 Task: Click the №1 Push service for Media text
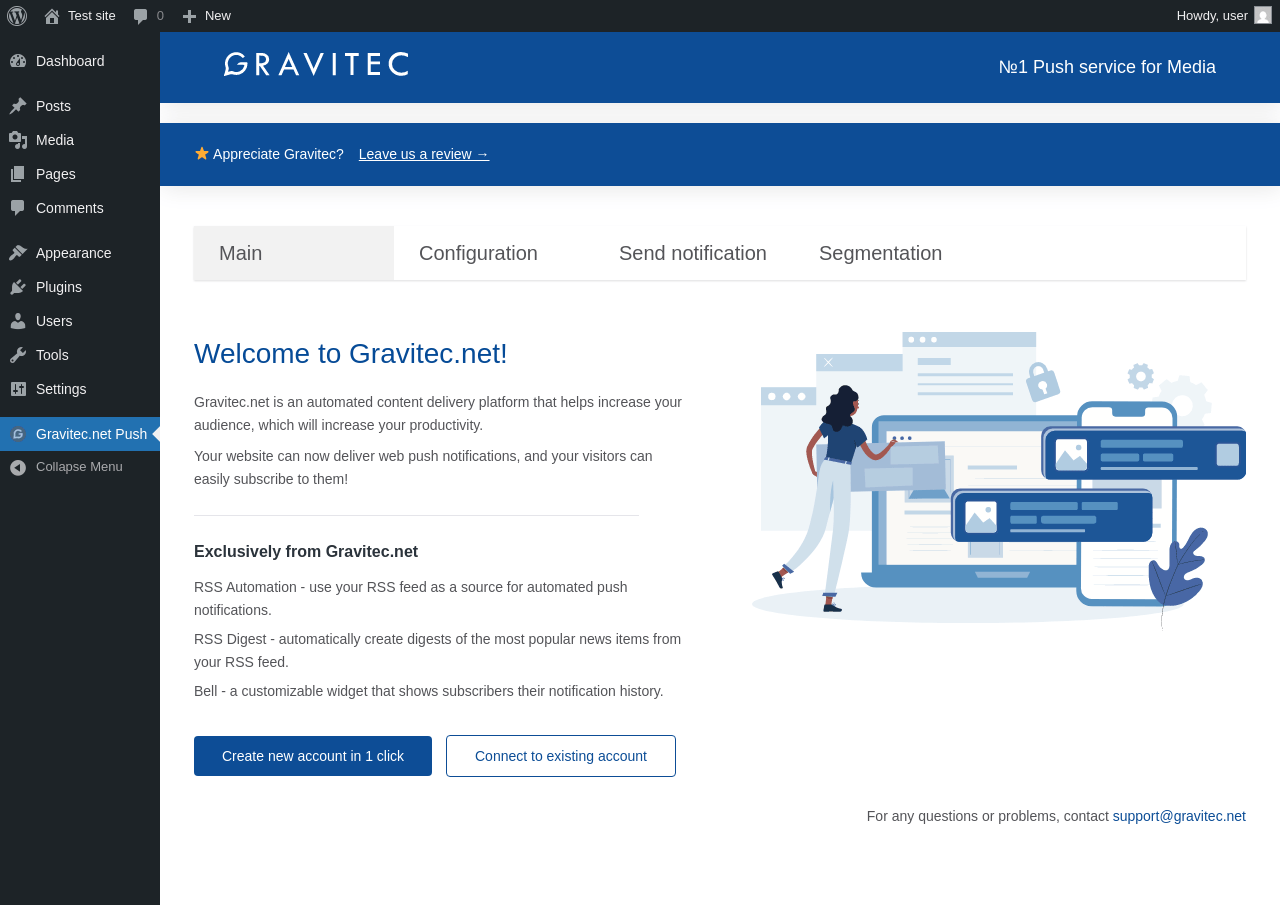click(x=1107, y=67)
